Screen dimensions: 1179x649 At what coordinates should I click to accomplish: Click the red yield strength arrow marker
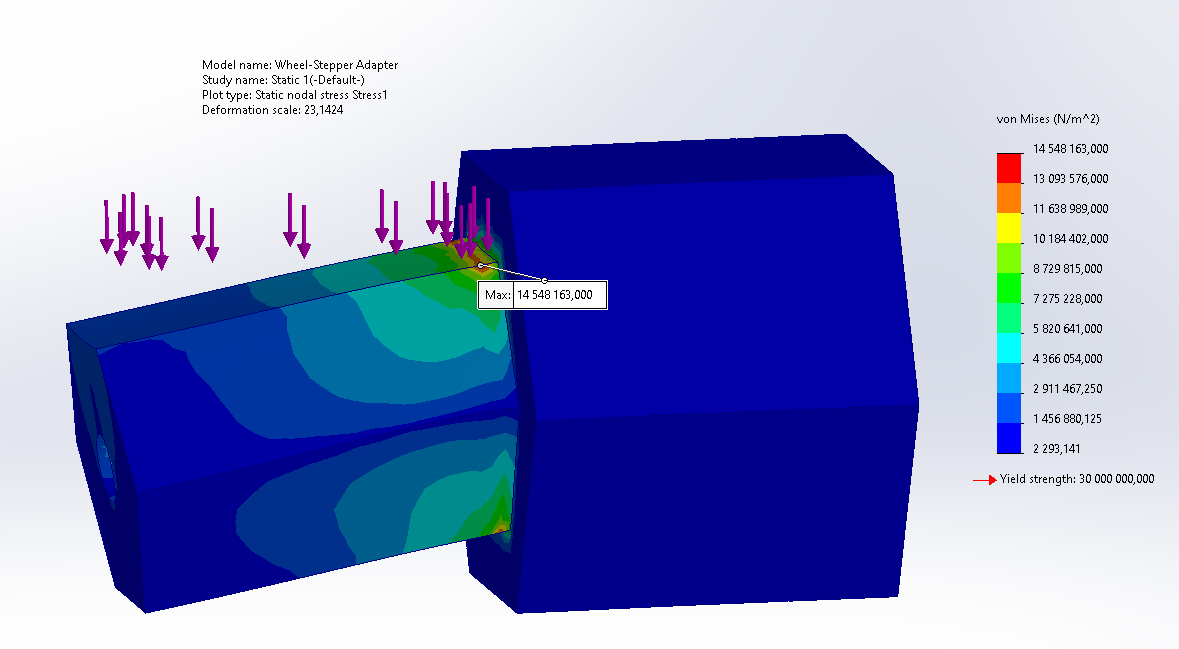tap(984, 480)
